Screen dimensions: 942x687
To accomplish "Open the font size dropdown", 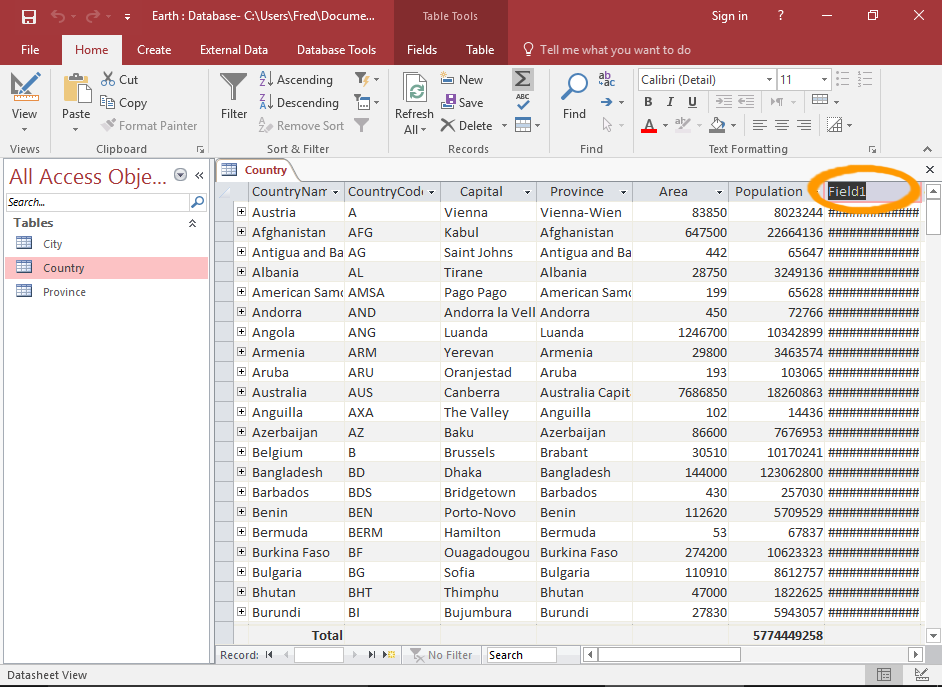I will pos(826,80).
